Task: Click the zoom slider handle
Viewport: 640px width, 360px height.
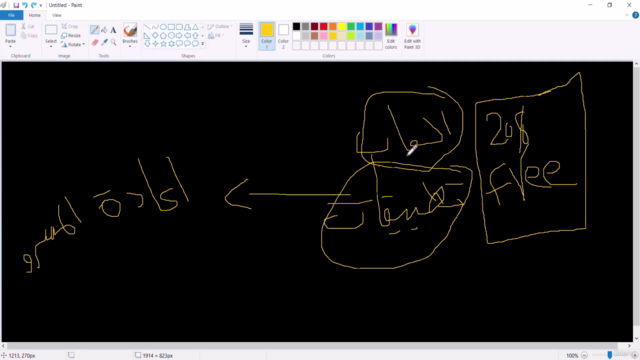Action: point(610,355)
